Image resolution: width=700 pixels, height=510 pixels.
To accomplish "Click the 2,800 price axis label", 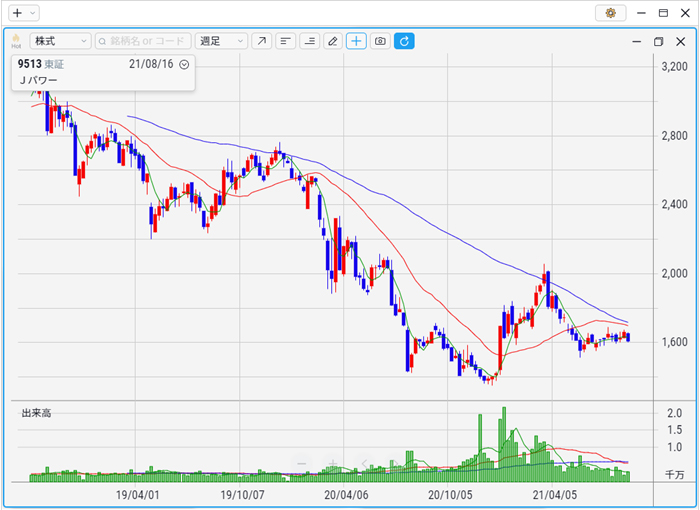I will pos(675,136).
